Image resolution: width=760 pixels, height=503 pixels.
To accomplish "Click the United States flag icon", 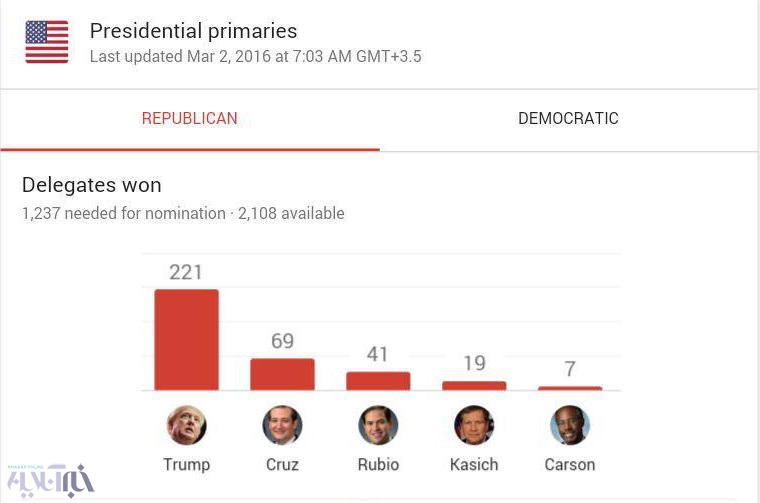I will (47, 42).
